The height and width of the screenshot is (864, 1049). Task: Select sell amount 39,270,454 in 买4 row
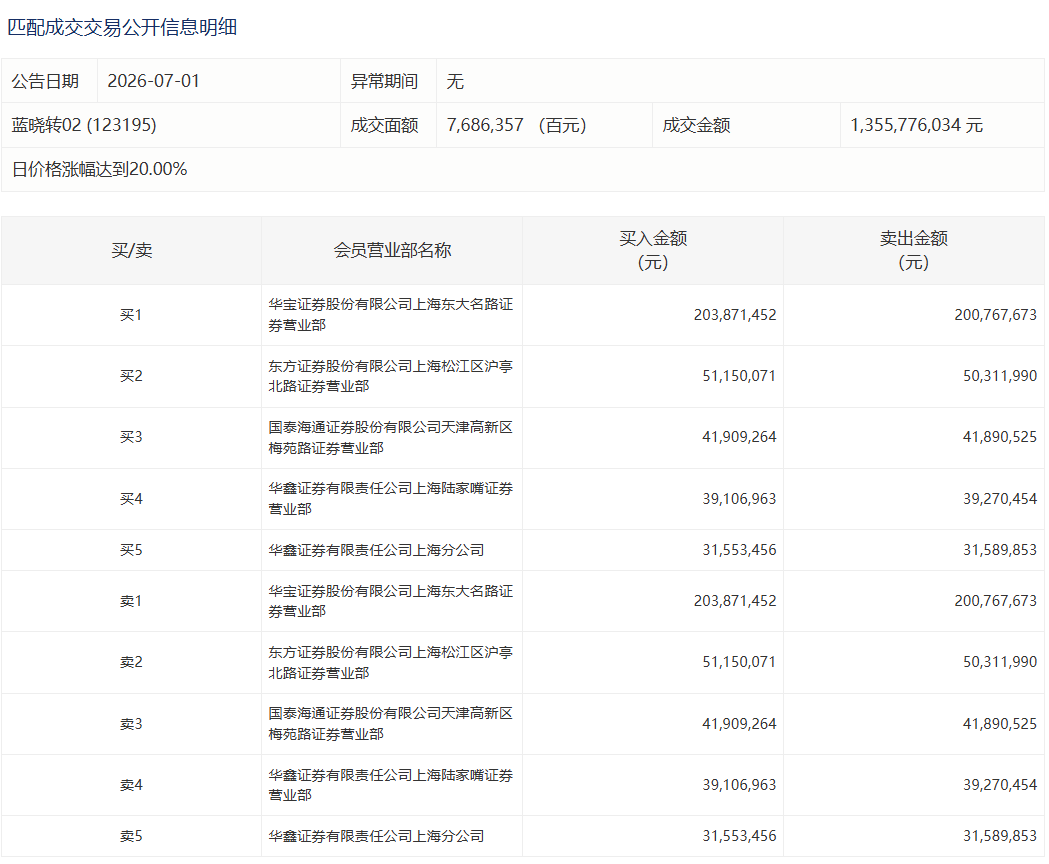[x=1000, y=499]
